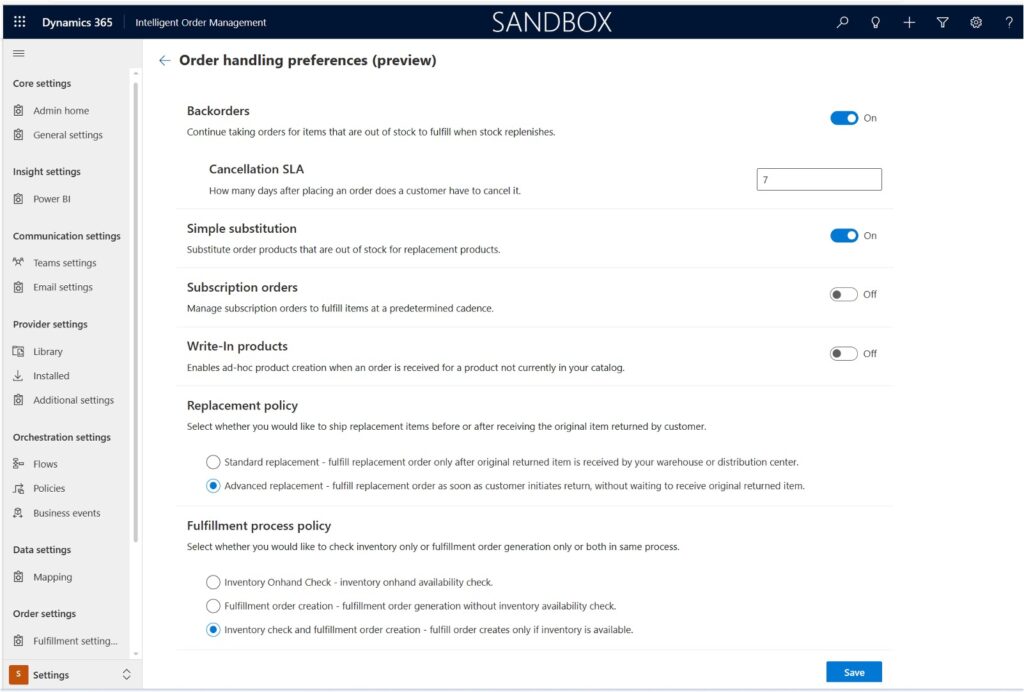This screenshot has height=692, width=1024.
Task: Expand the Settings area switcher
Action: pos(126,674)
